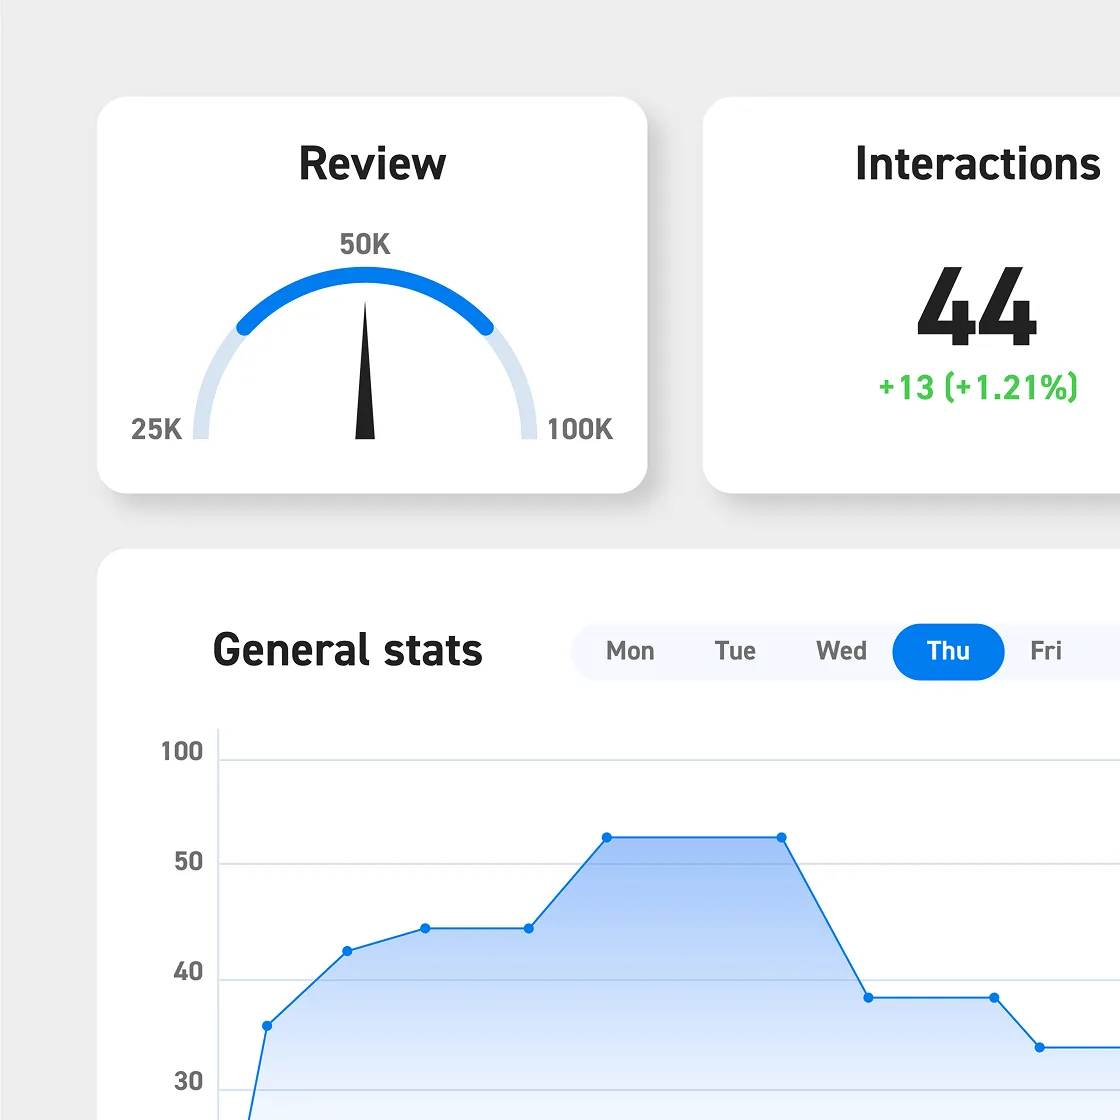Select the Tue tab
The width and height of the screenshot is (1120, 1120).
[735, 651]
